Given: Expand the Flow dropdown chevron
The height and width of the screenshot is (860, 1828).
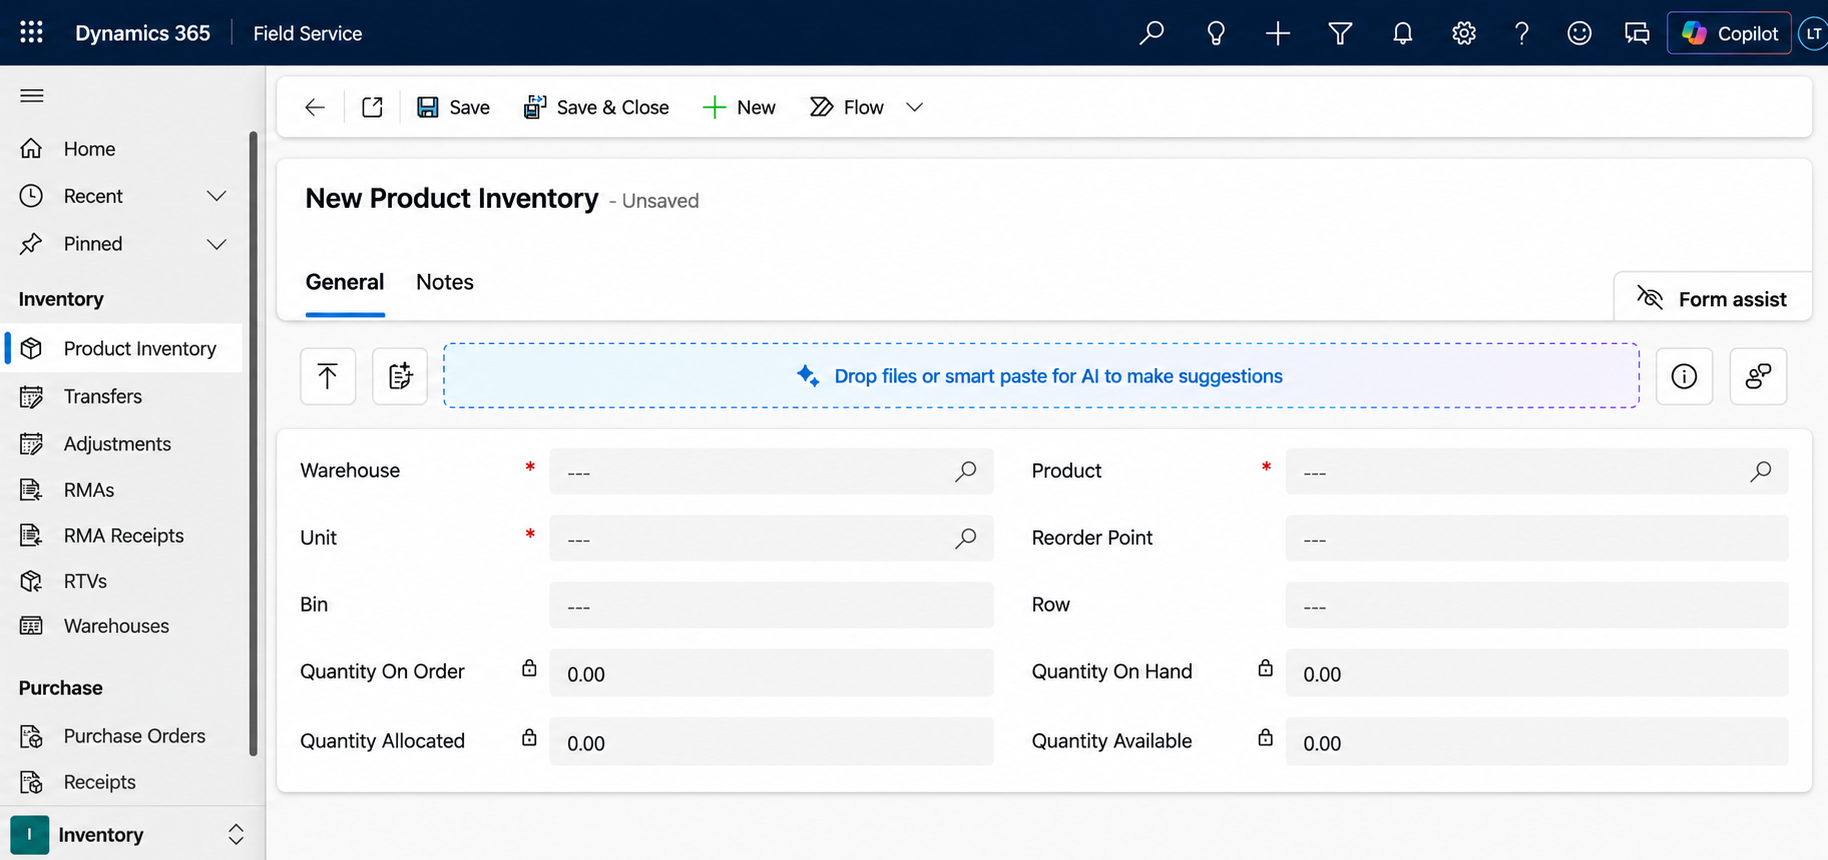Looking at the screenshot, I should coord(914,107).
